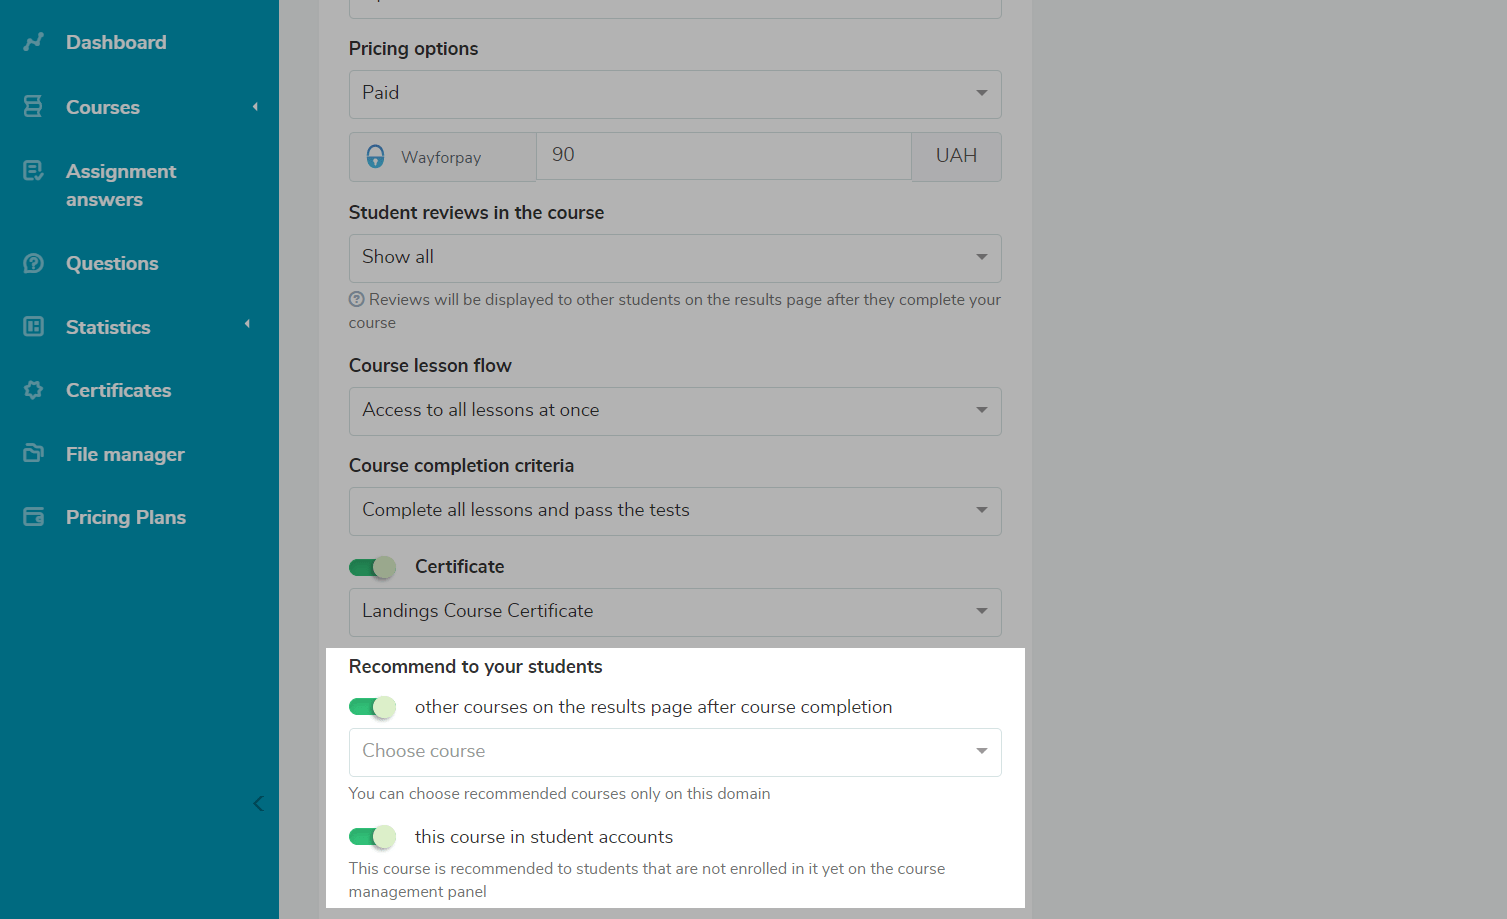Open the Choose course dropdown
Viewport: 1507px width, 919px height.
674,752
